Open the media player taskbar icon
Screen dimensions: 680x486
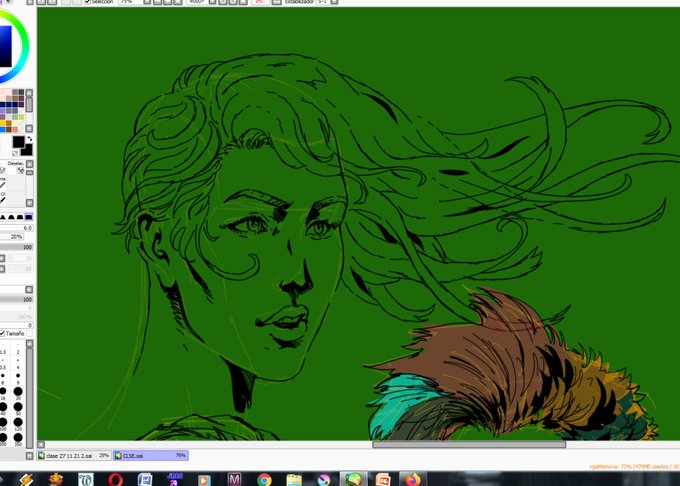coord(204,479)
